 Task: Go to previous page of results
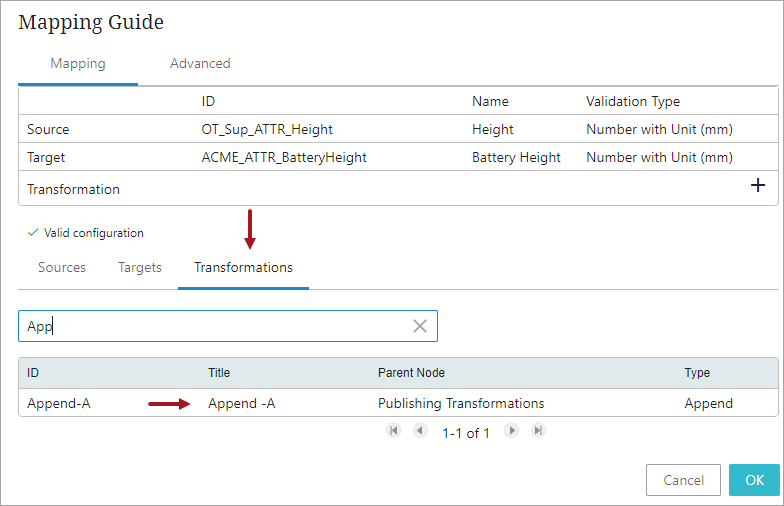[x=420, y=430]
